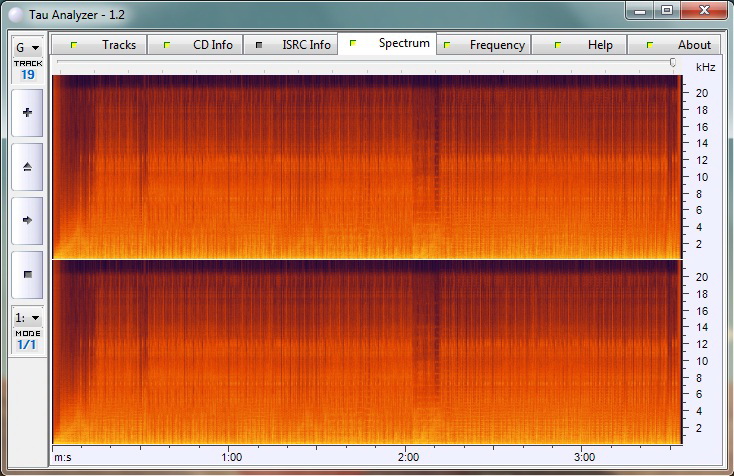This screenshot has height=476, width=734.
Task: Open the Help tab
Action: (579, 45)
